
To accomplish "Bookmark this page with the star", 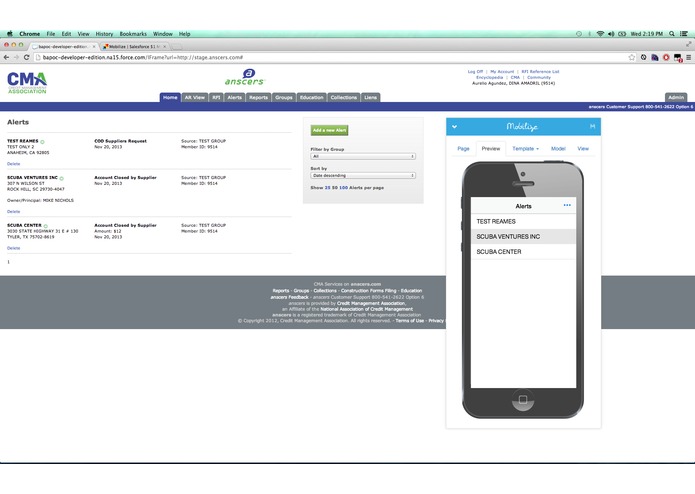I will click(632, 58).
